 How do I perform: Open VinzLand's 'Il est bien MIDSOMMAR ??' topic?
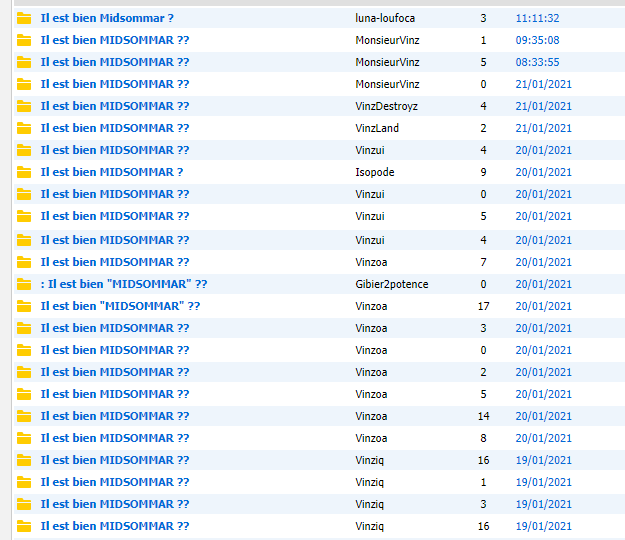115,128
